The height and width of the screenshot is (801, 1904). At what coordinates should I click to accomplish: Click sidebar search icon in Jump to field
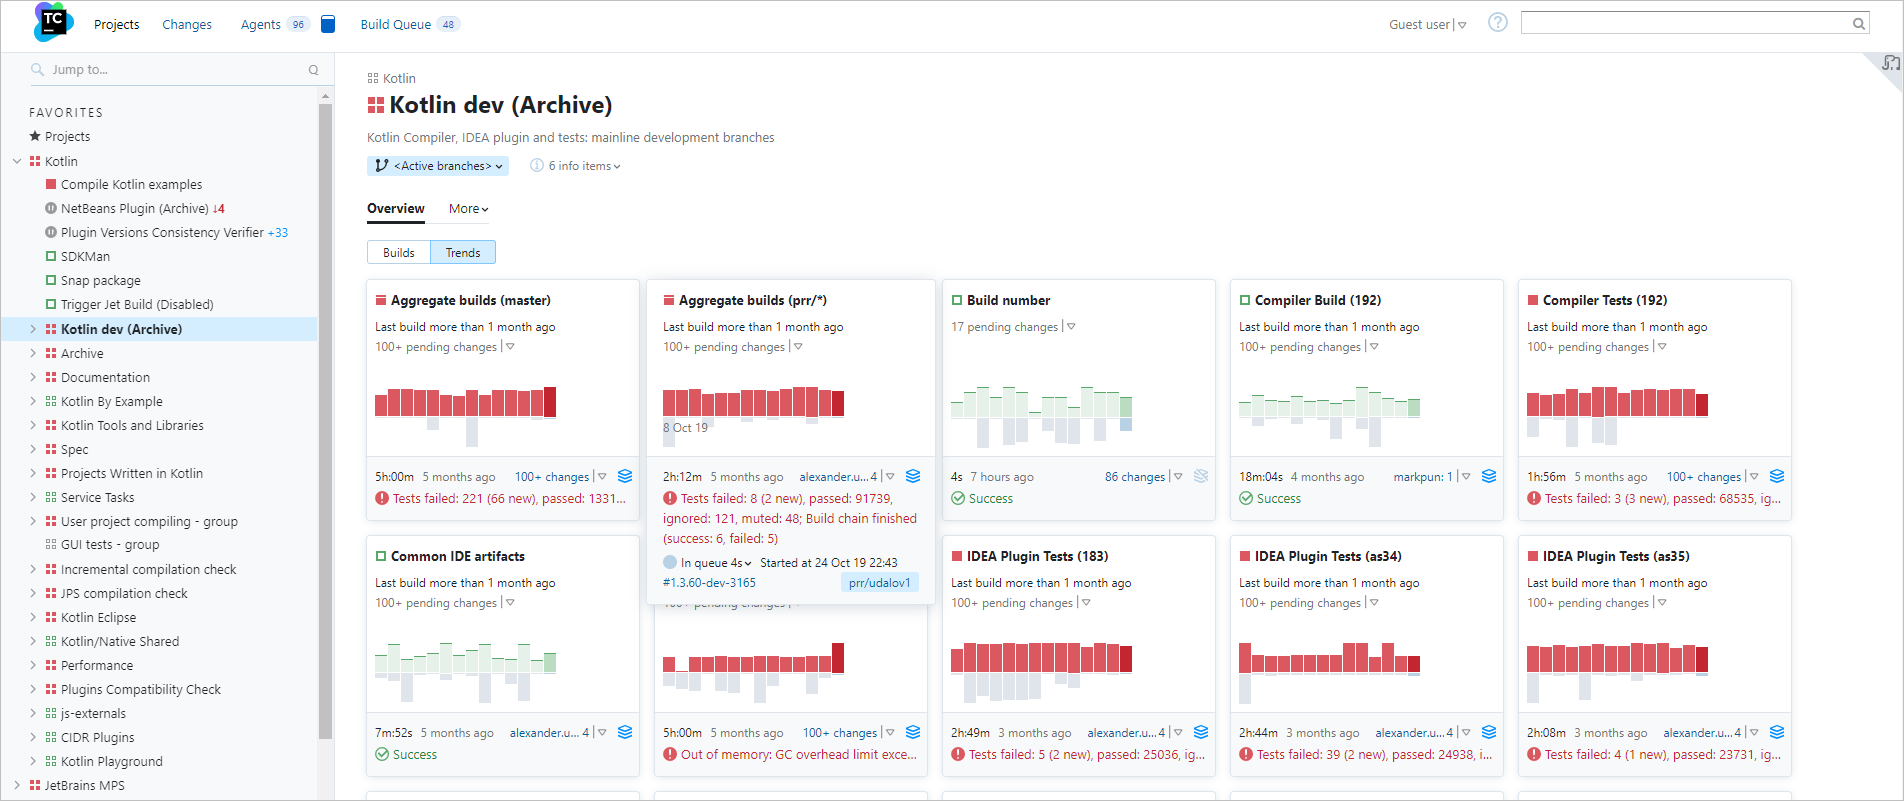pyautogui.click(x=313, y=70)
